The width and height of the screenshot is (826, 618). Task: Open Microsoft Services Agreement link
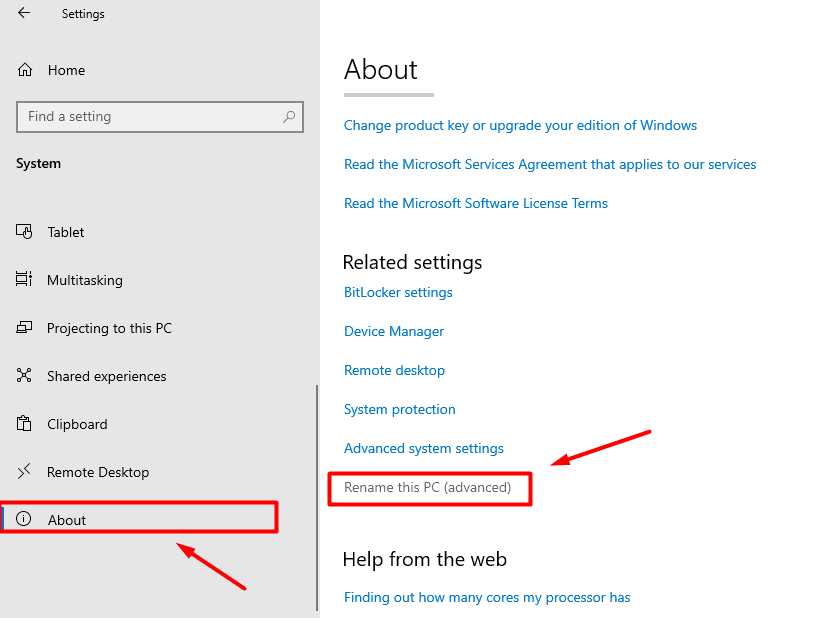[549, 164]
